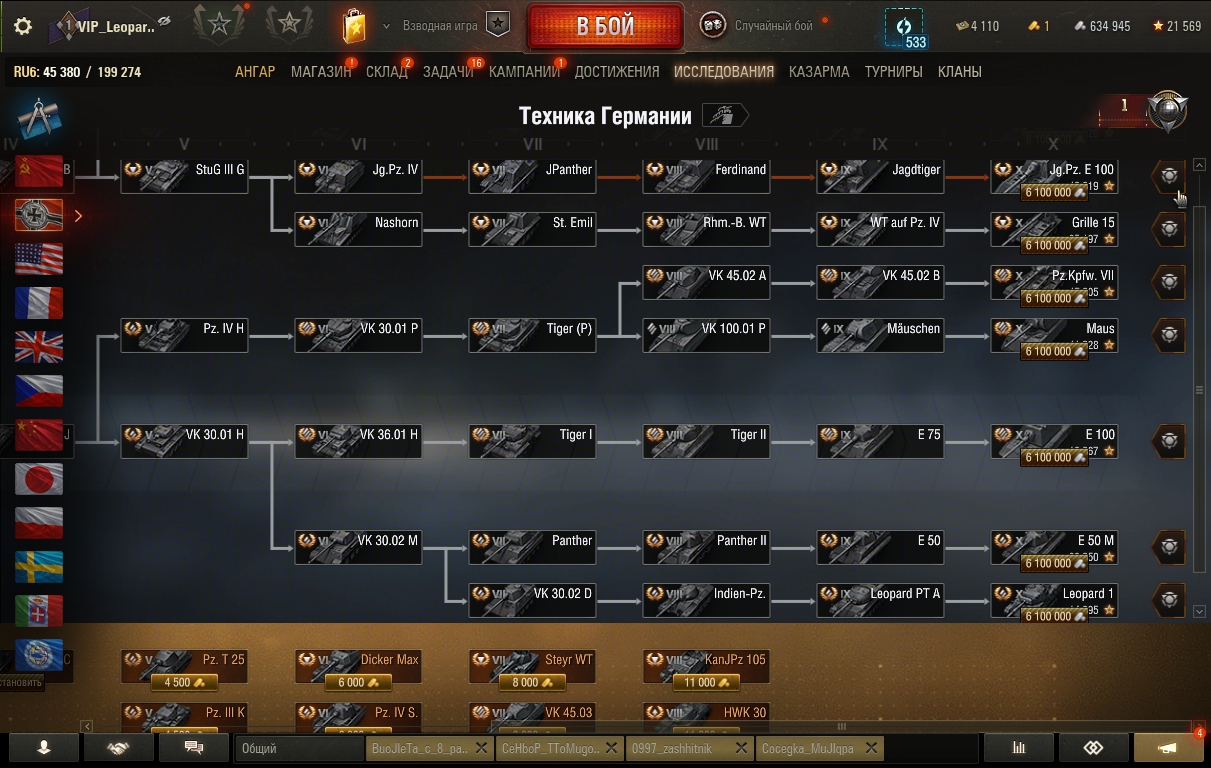Open the premium shop bag icon

(x=354, y=26)
